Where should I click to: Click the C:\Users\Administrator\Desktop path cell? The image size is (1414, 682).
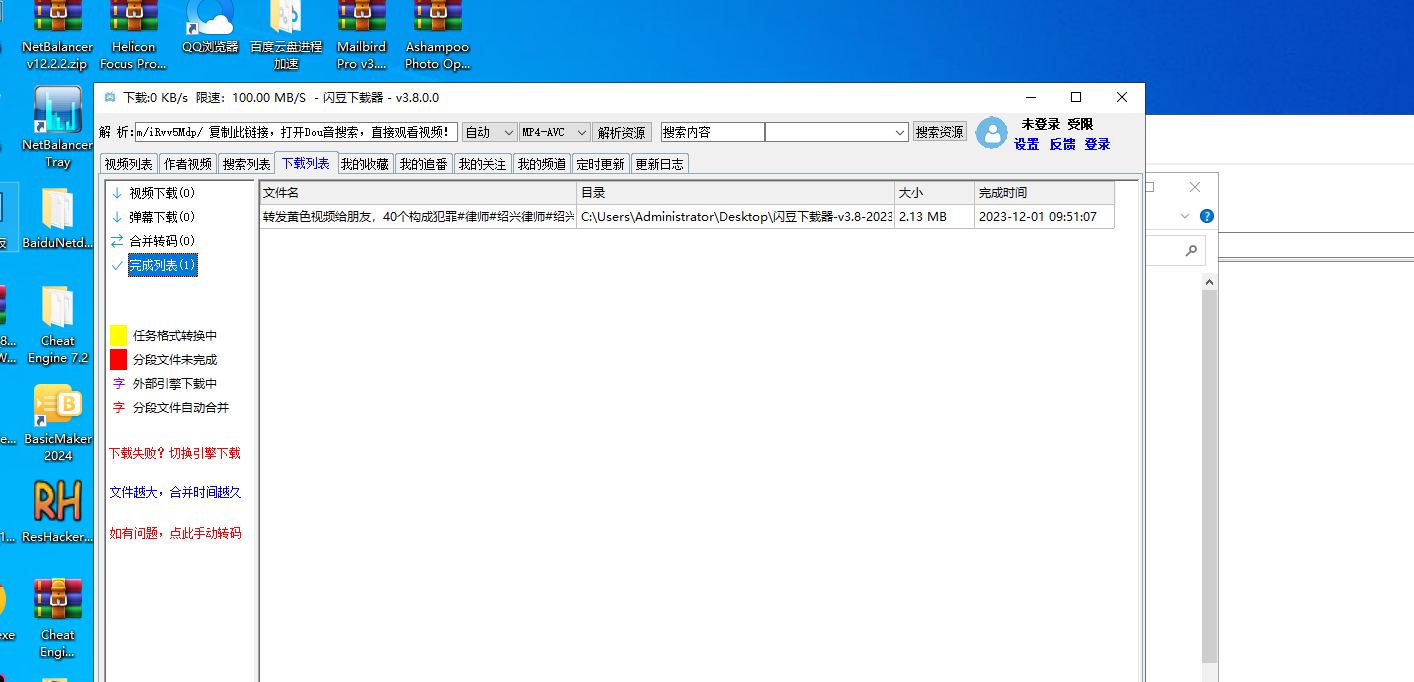coord(736,216)
